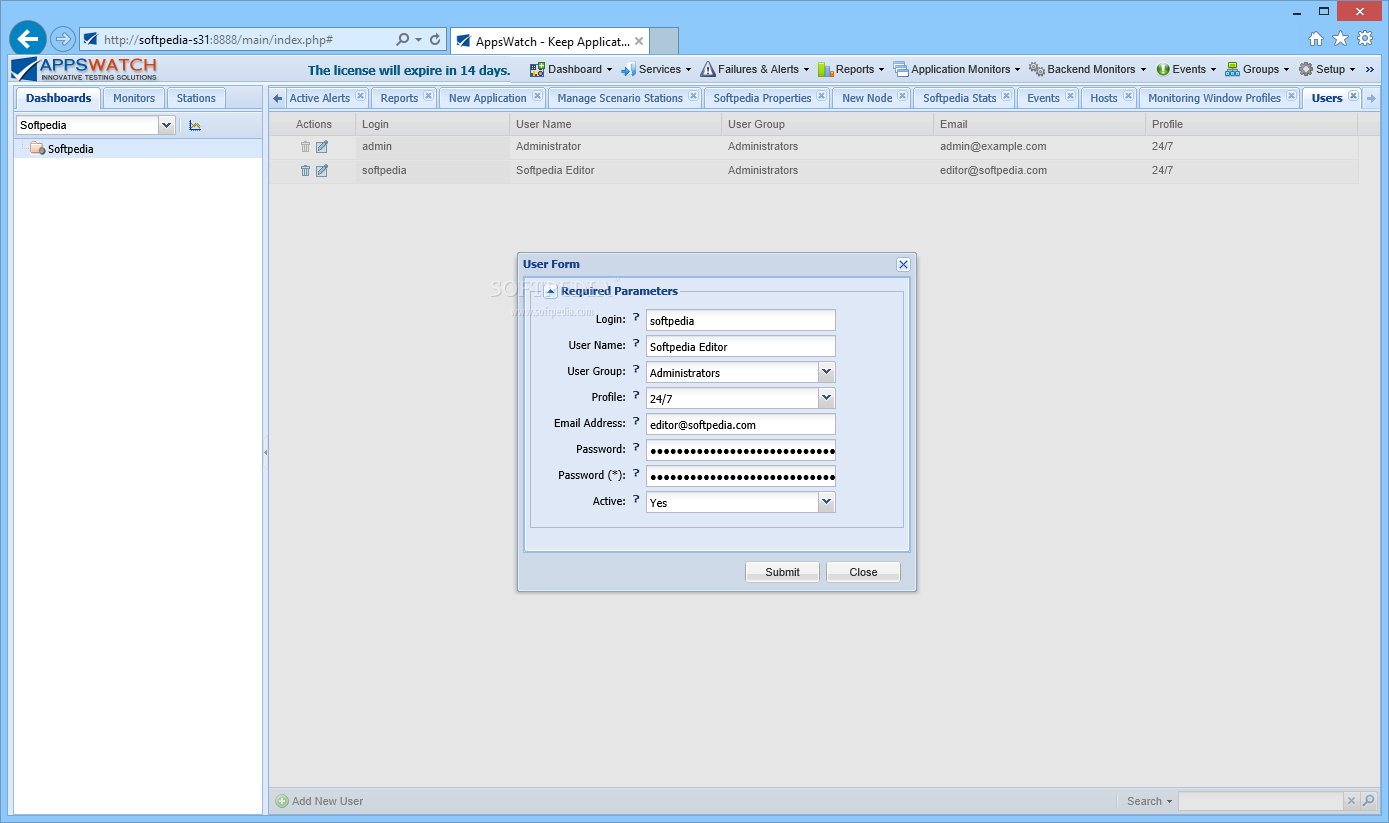Screen dimensions: 1389x823
Task: Open the Services menu
Action: [x=656, y=69]
